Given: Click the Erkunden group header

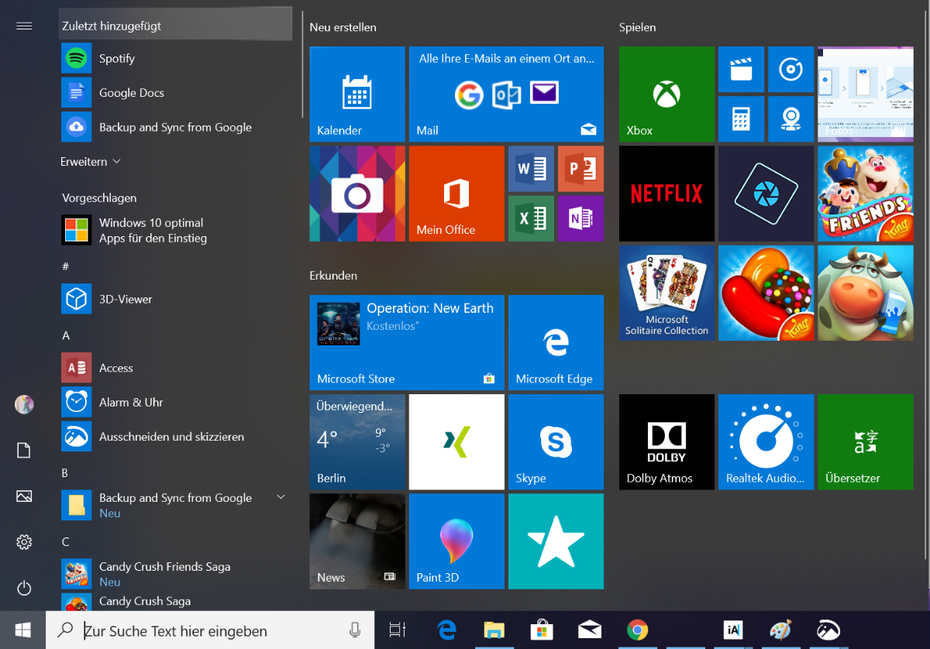Looking at the screenshot, I should [x=333, y=275].
